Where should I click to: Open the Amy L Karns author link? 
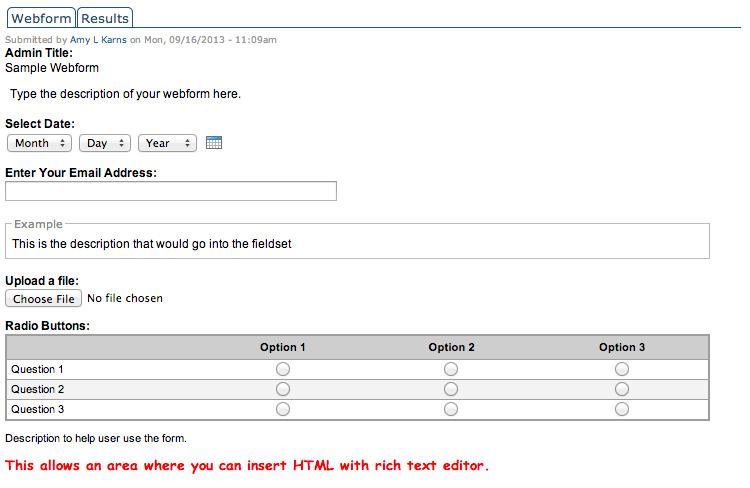coord(98,39)
